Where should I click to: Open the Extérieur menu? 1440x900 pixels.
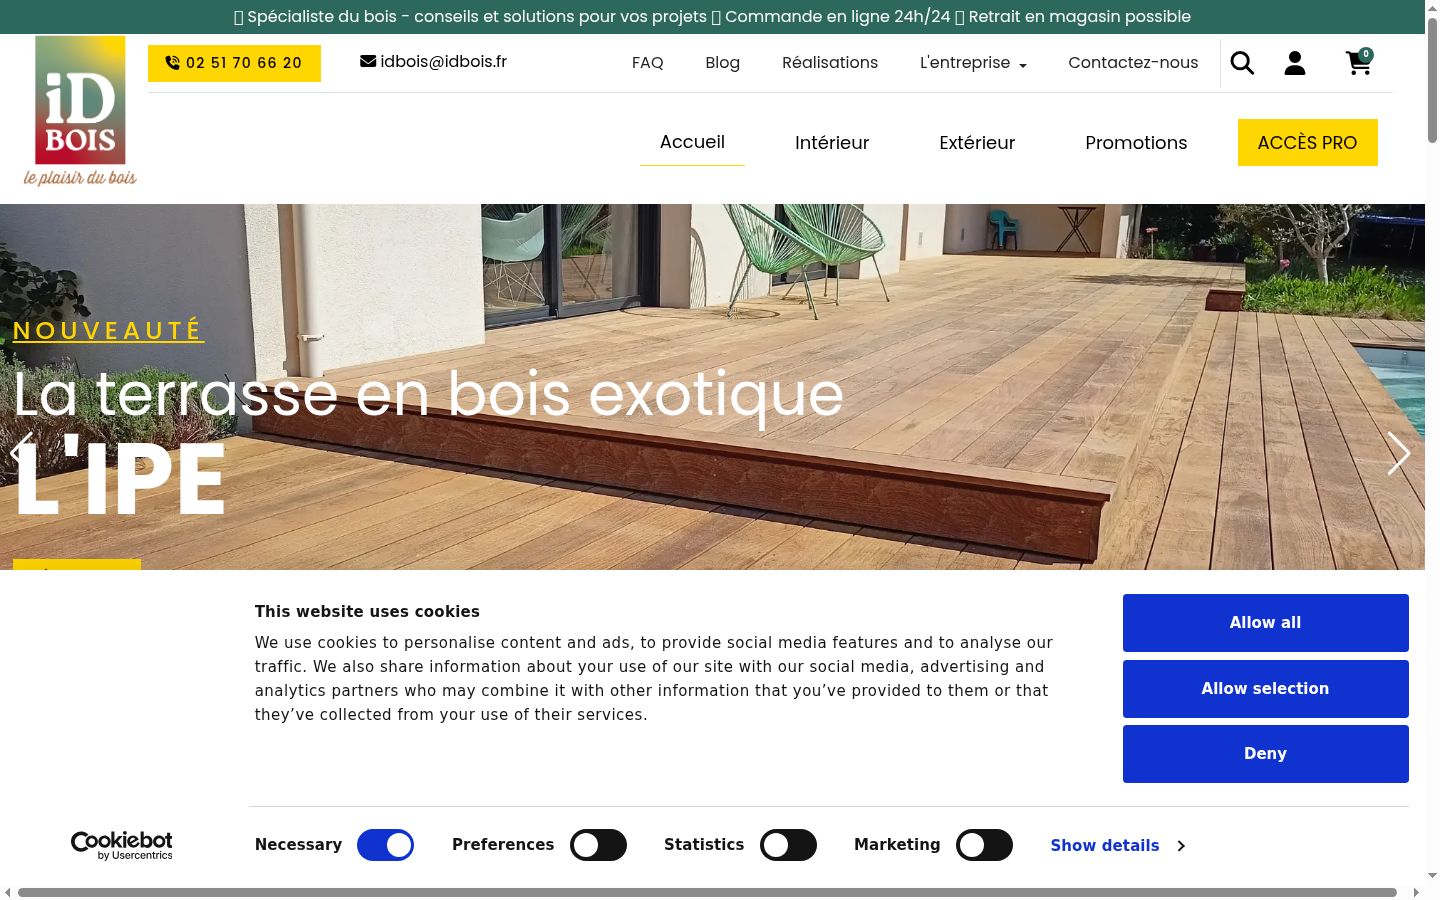click(x=977, y=143)
